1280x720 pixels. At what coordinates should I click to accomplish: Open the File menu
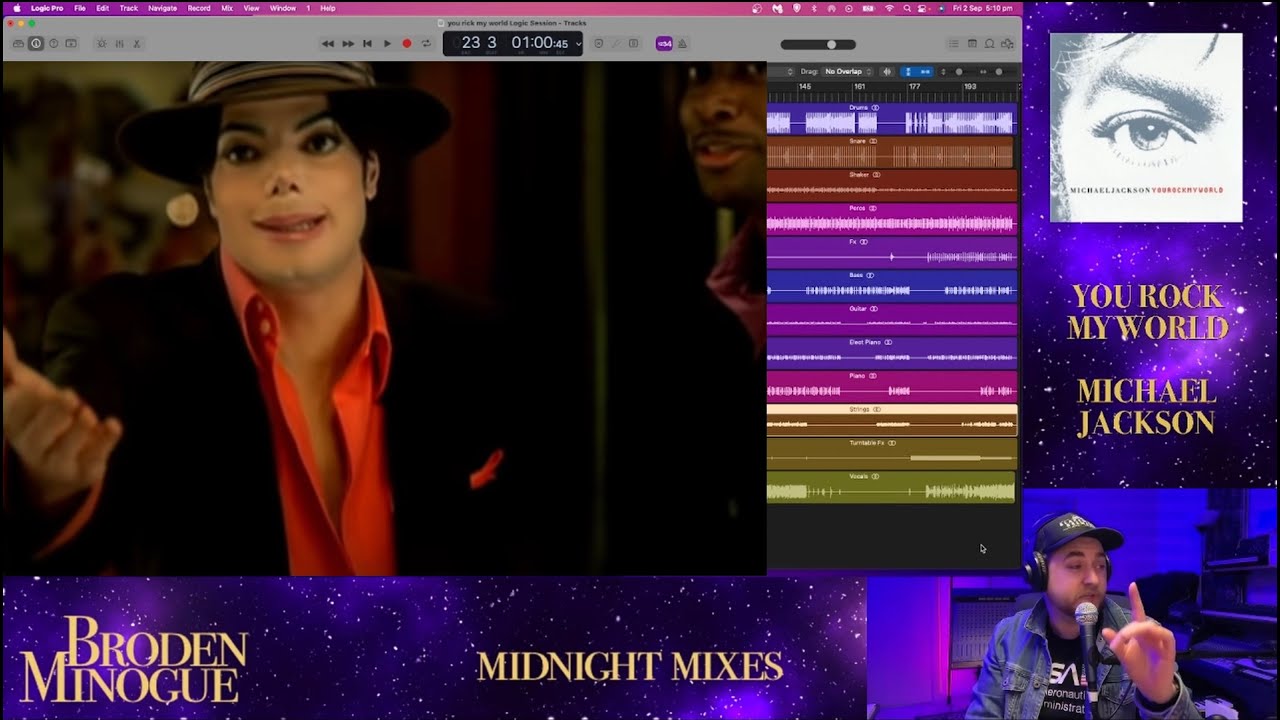click(79, 8)
